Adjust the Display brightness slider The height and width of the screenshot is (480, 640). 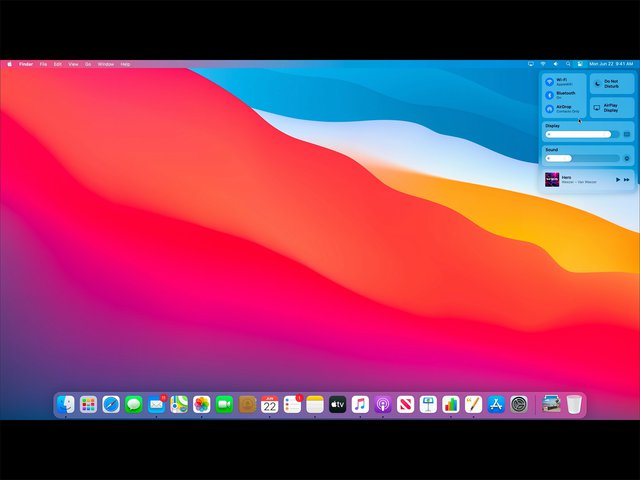(580, 134)
